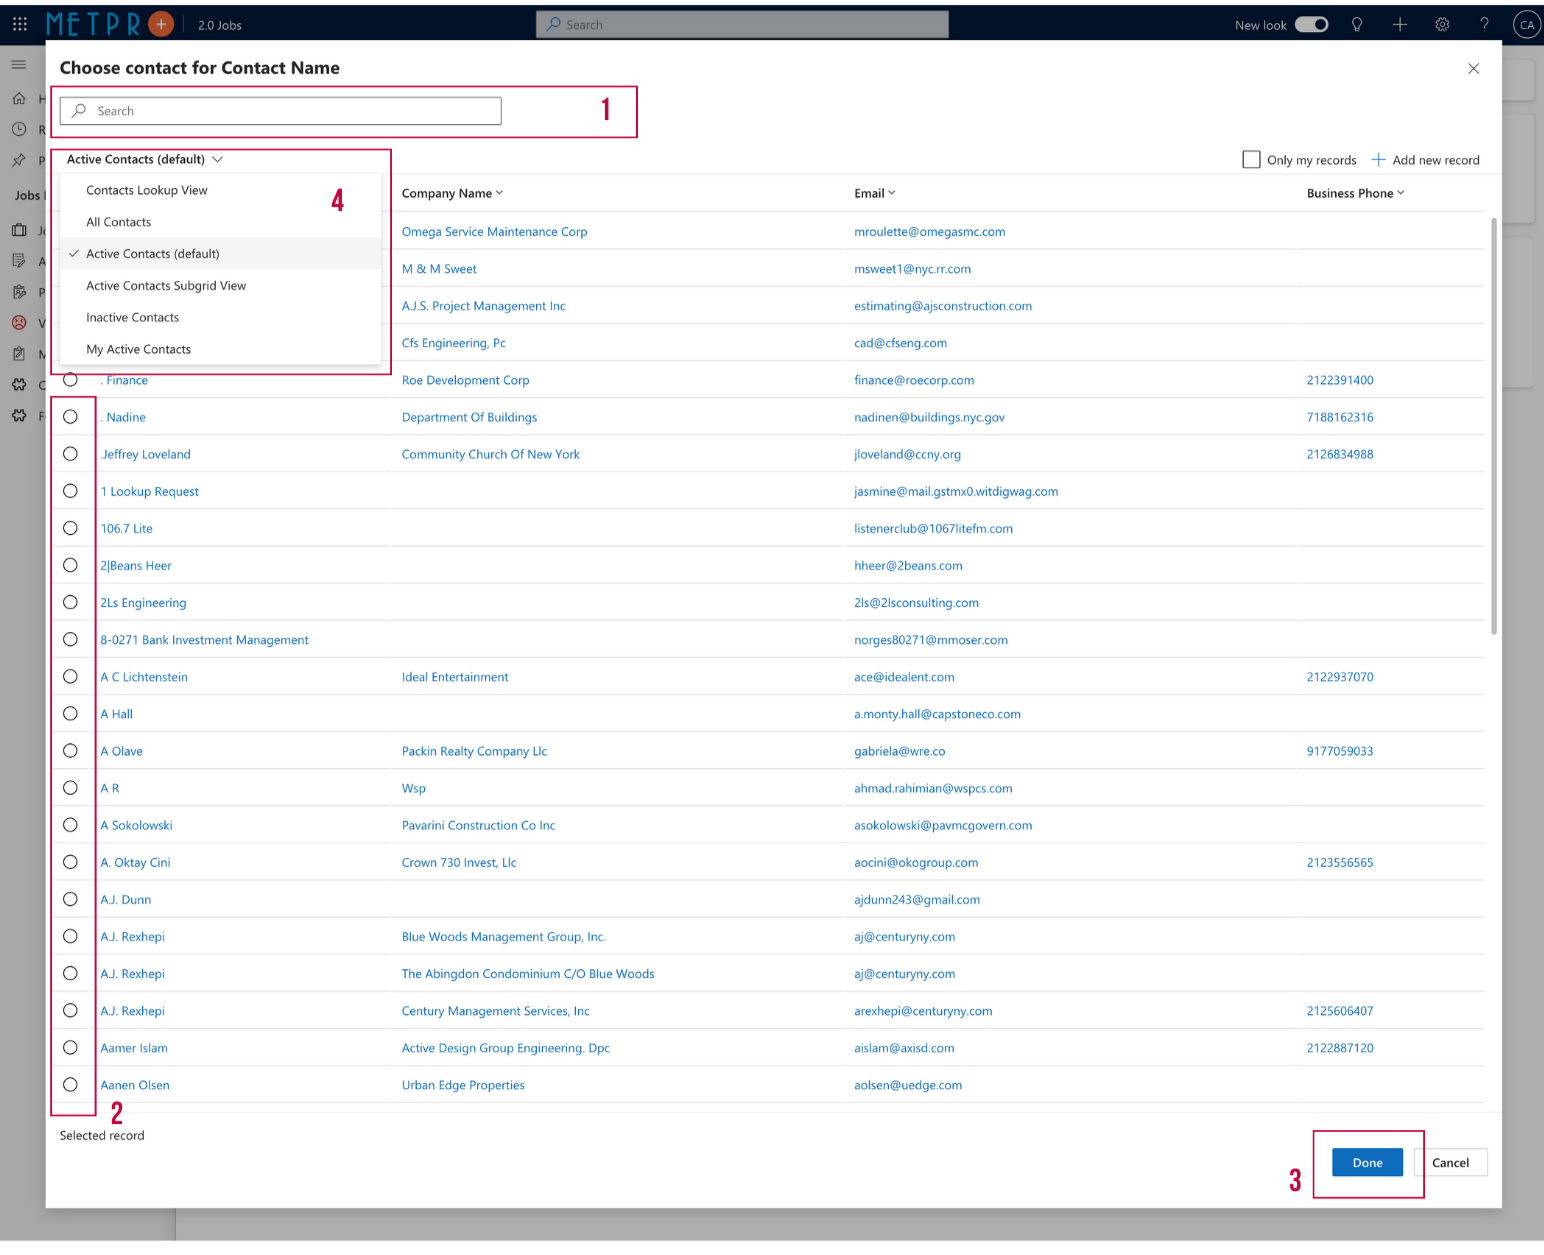
Task: Click the orange plus logo icon
Action: 160,24
